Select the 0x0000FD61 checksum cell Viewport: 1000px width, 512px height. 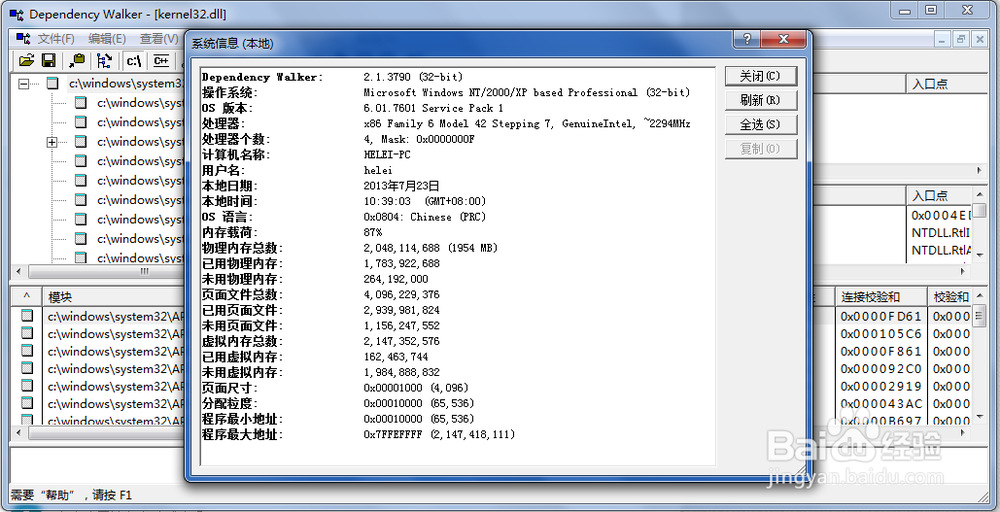point(881,316)
